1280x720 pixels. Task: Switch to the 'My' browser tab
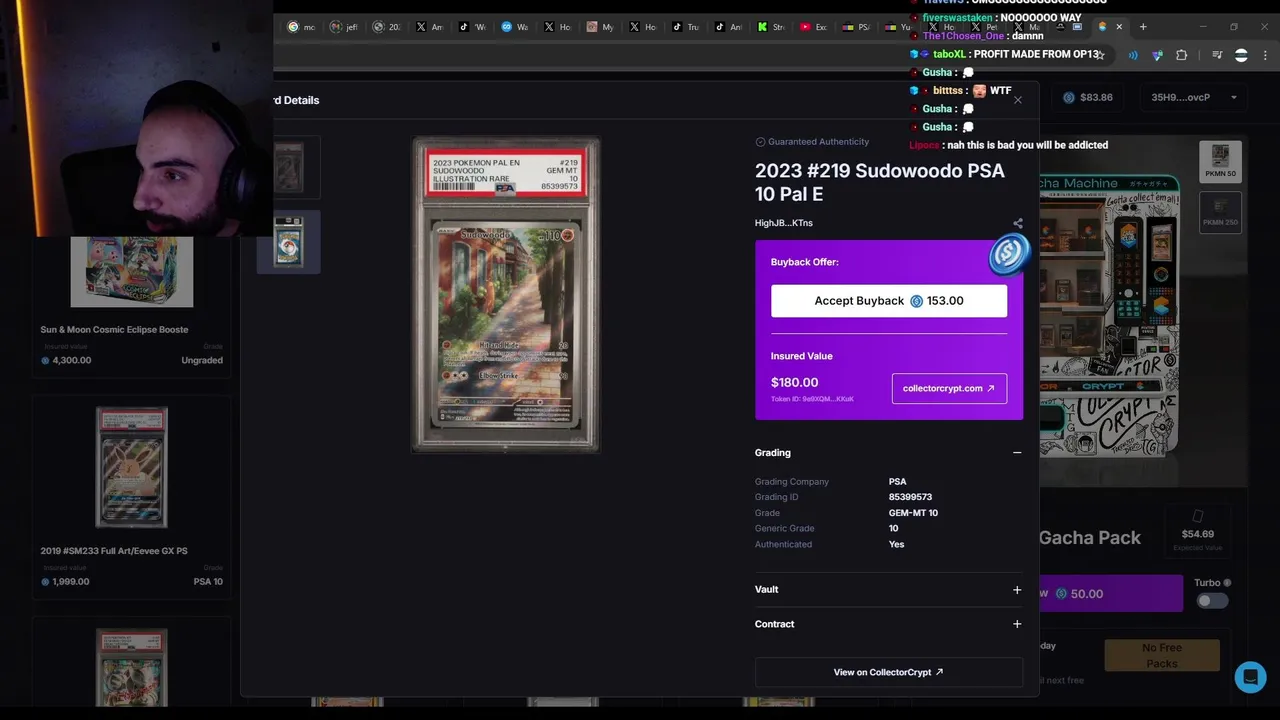[x=600, y=27]
